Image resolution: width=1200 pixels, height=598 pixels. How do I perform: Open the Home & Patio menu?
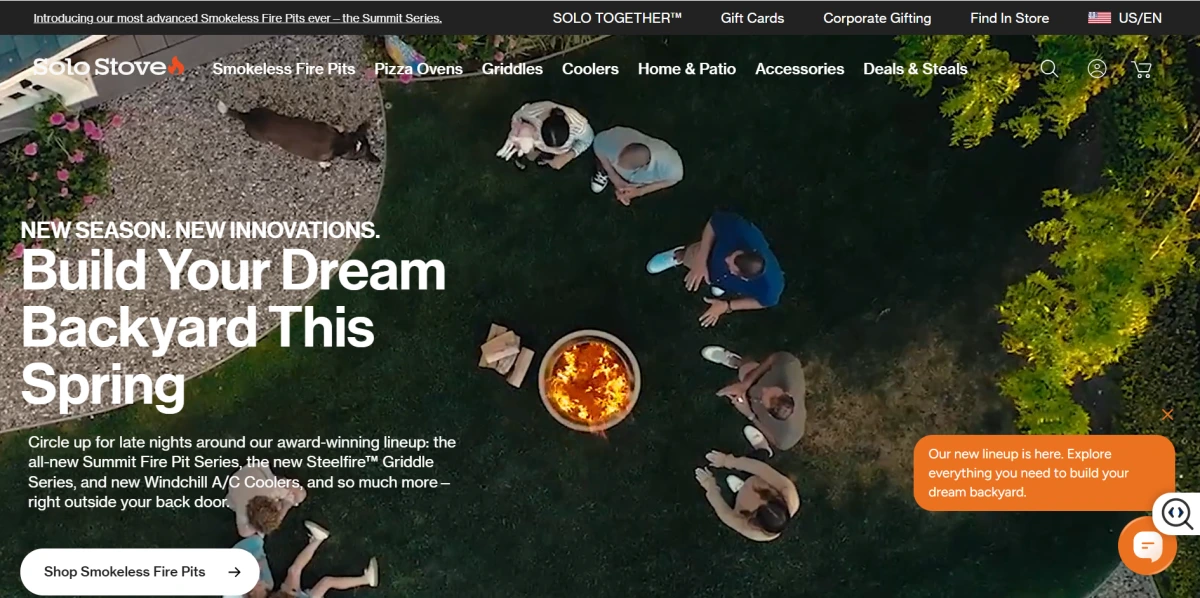tap(687, 69)
